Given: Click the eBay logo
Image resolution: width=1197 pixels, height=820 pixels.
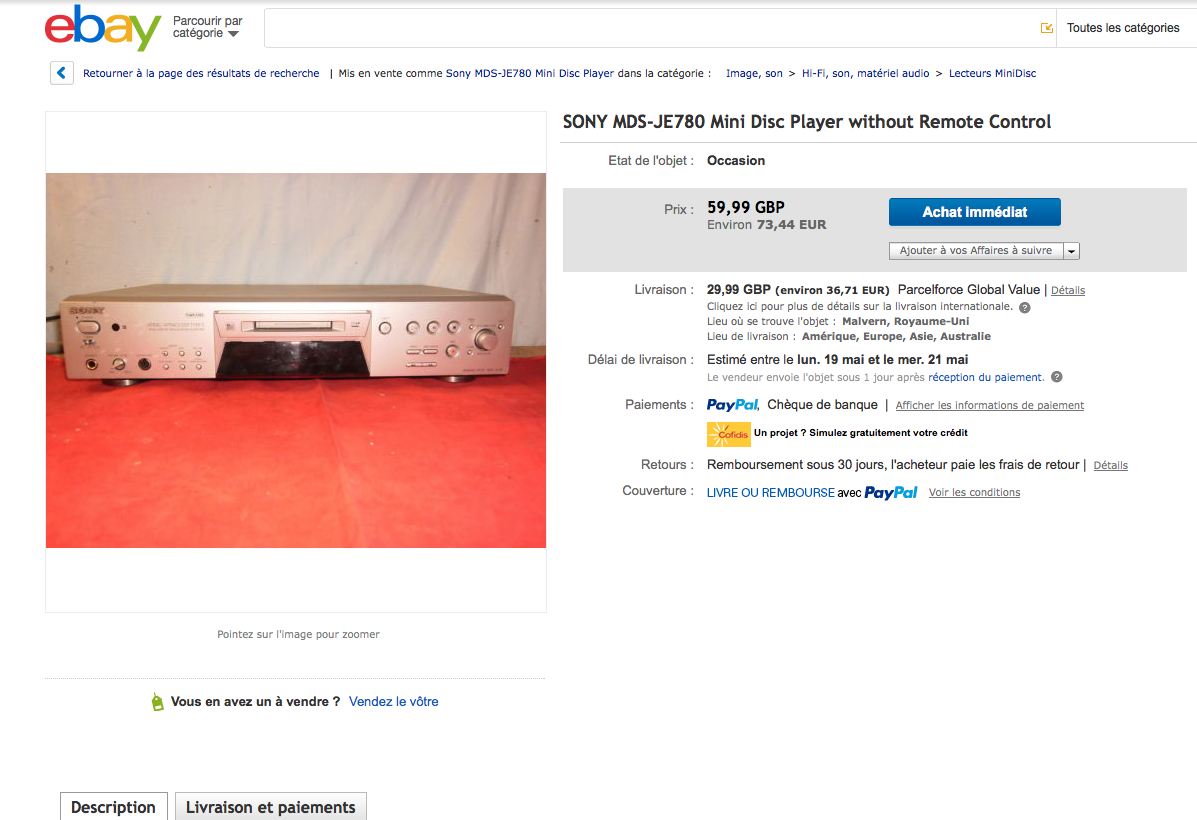Looking at the screenshot, I should (x=103, y=27).
